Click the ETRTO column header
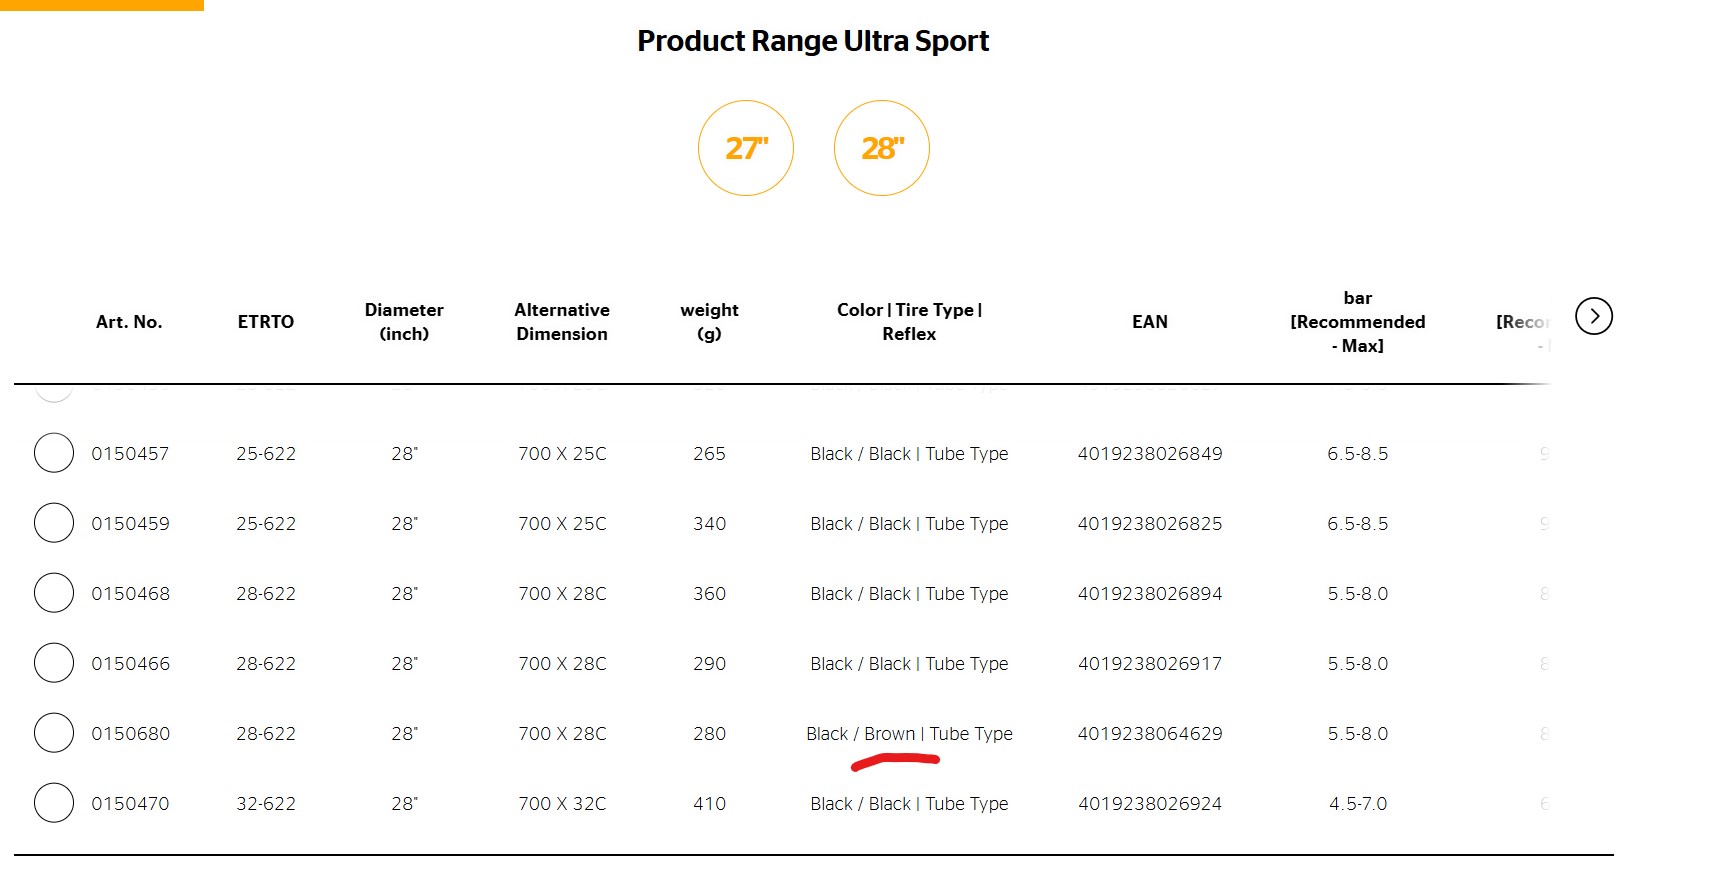The image size is (1713, 879). tap(266, 322)
